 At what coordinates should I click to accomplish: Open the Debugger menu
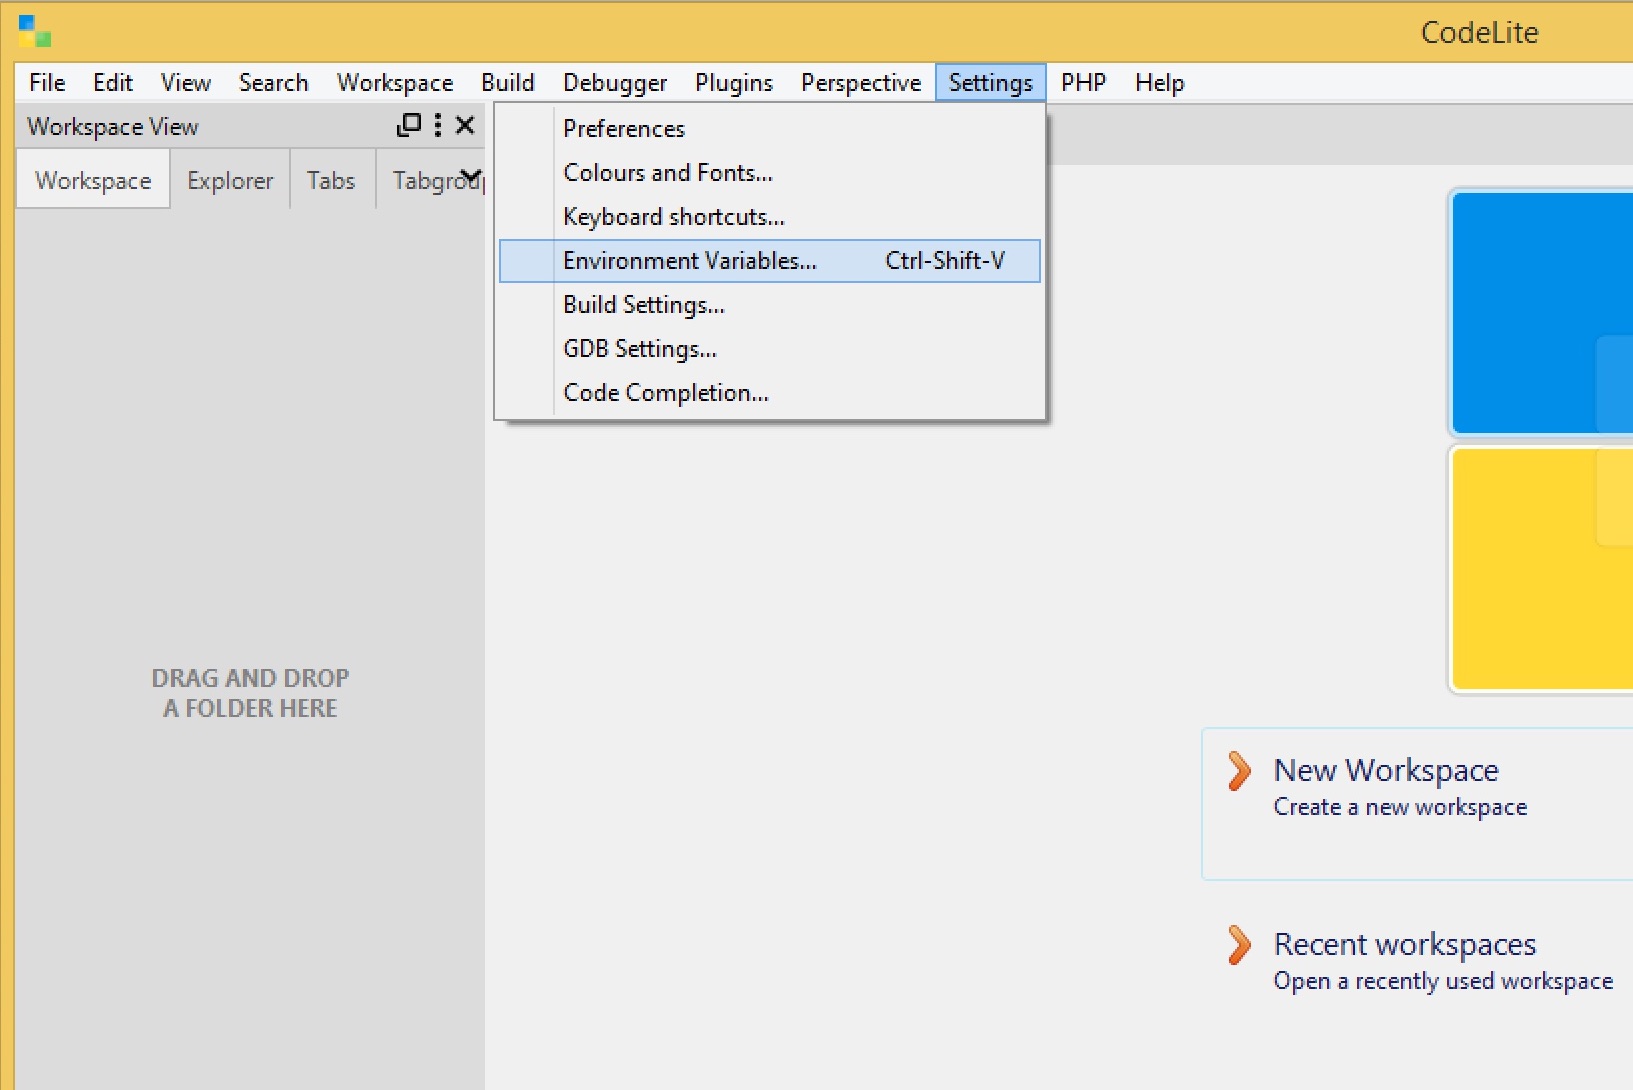pos(615,83)
